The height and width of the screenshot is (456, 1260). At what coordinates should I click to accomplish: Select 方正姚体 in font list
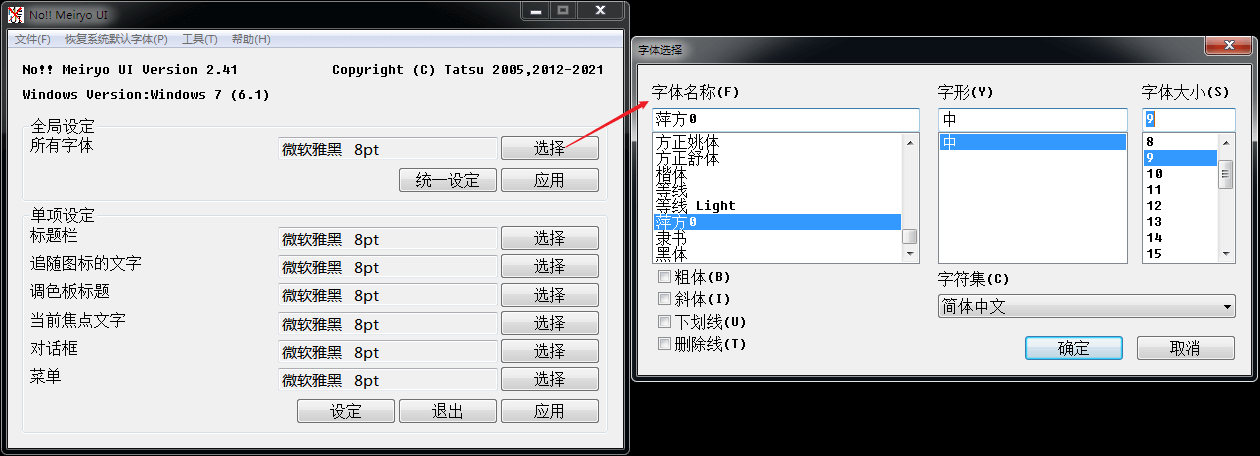pyautogui.click(x=777, y=142)
